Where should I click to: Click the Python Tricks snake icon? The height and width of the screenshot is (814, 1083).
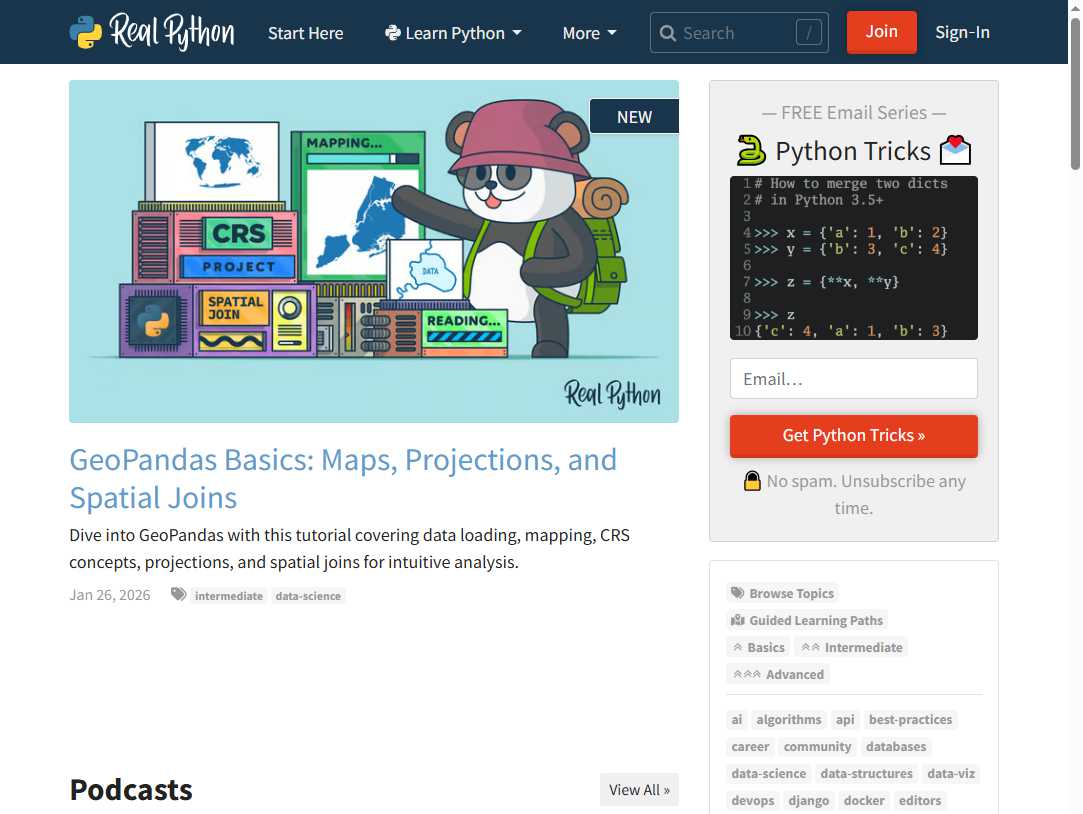(x=751, y=151)
